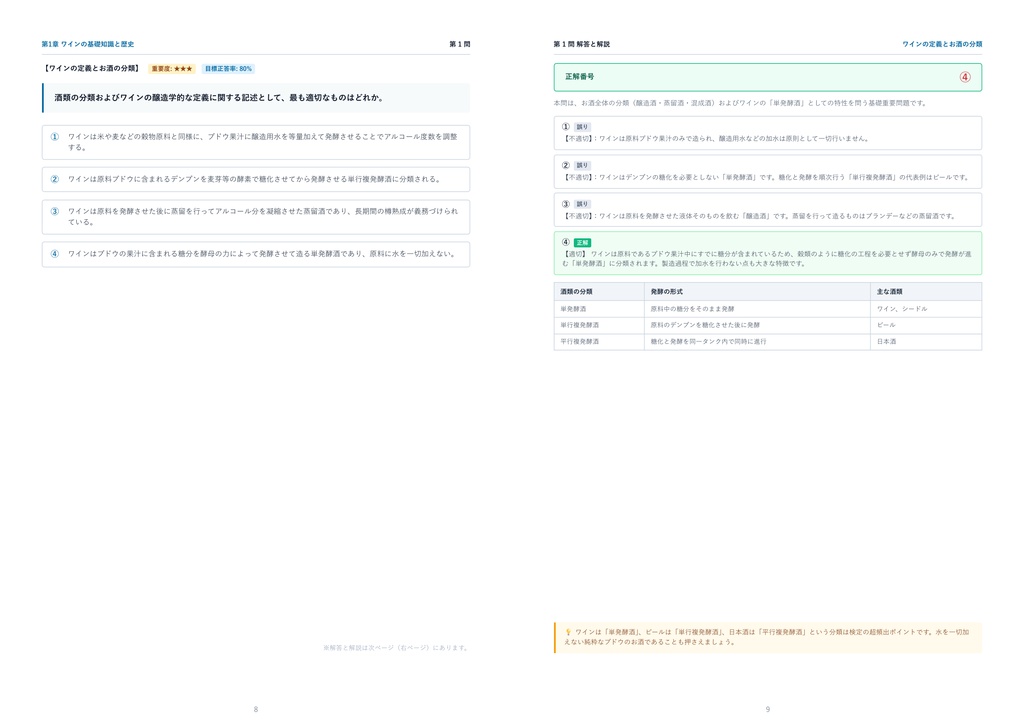Screen dimensions: 1024x724
Task: Click the 【適切】 explanation text in the green box
Action: coord(767,259)
